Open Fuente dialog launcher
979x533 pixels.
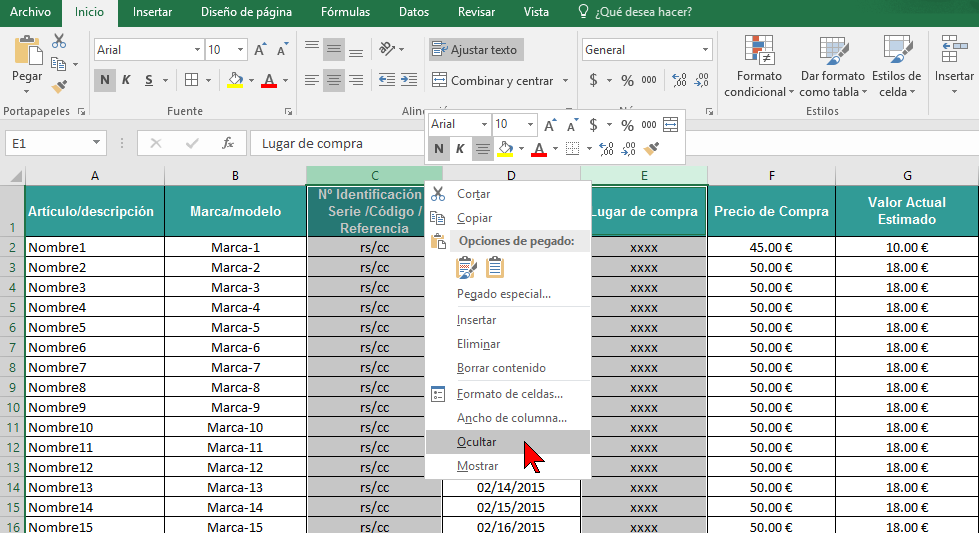pos(288,111)
